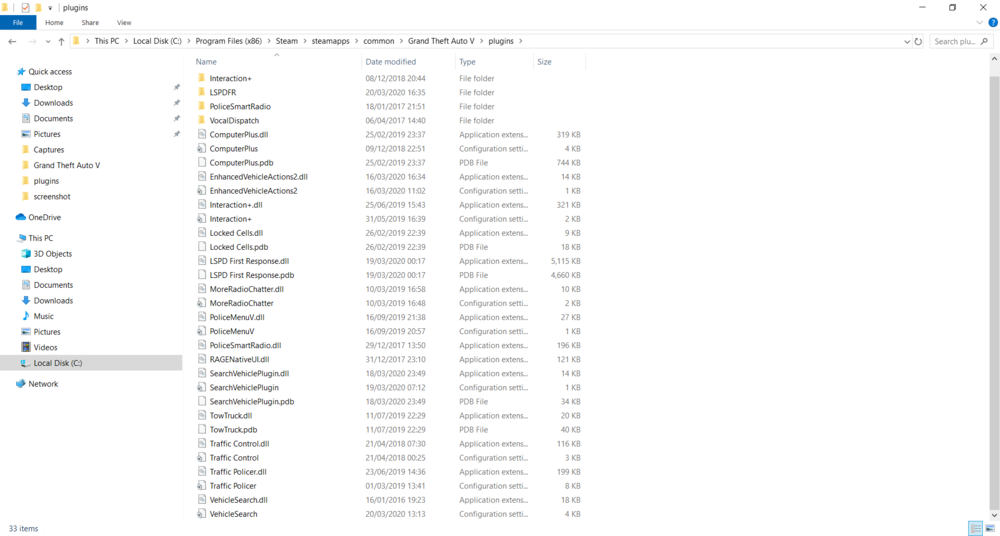Screen dimensions: 1000x536
Task: Open the File ribbon tab
Action: pos(18,22)
